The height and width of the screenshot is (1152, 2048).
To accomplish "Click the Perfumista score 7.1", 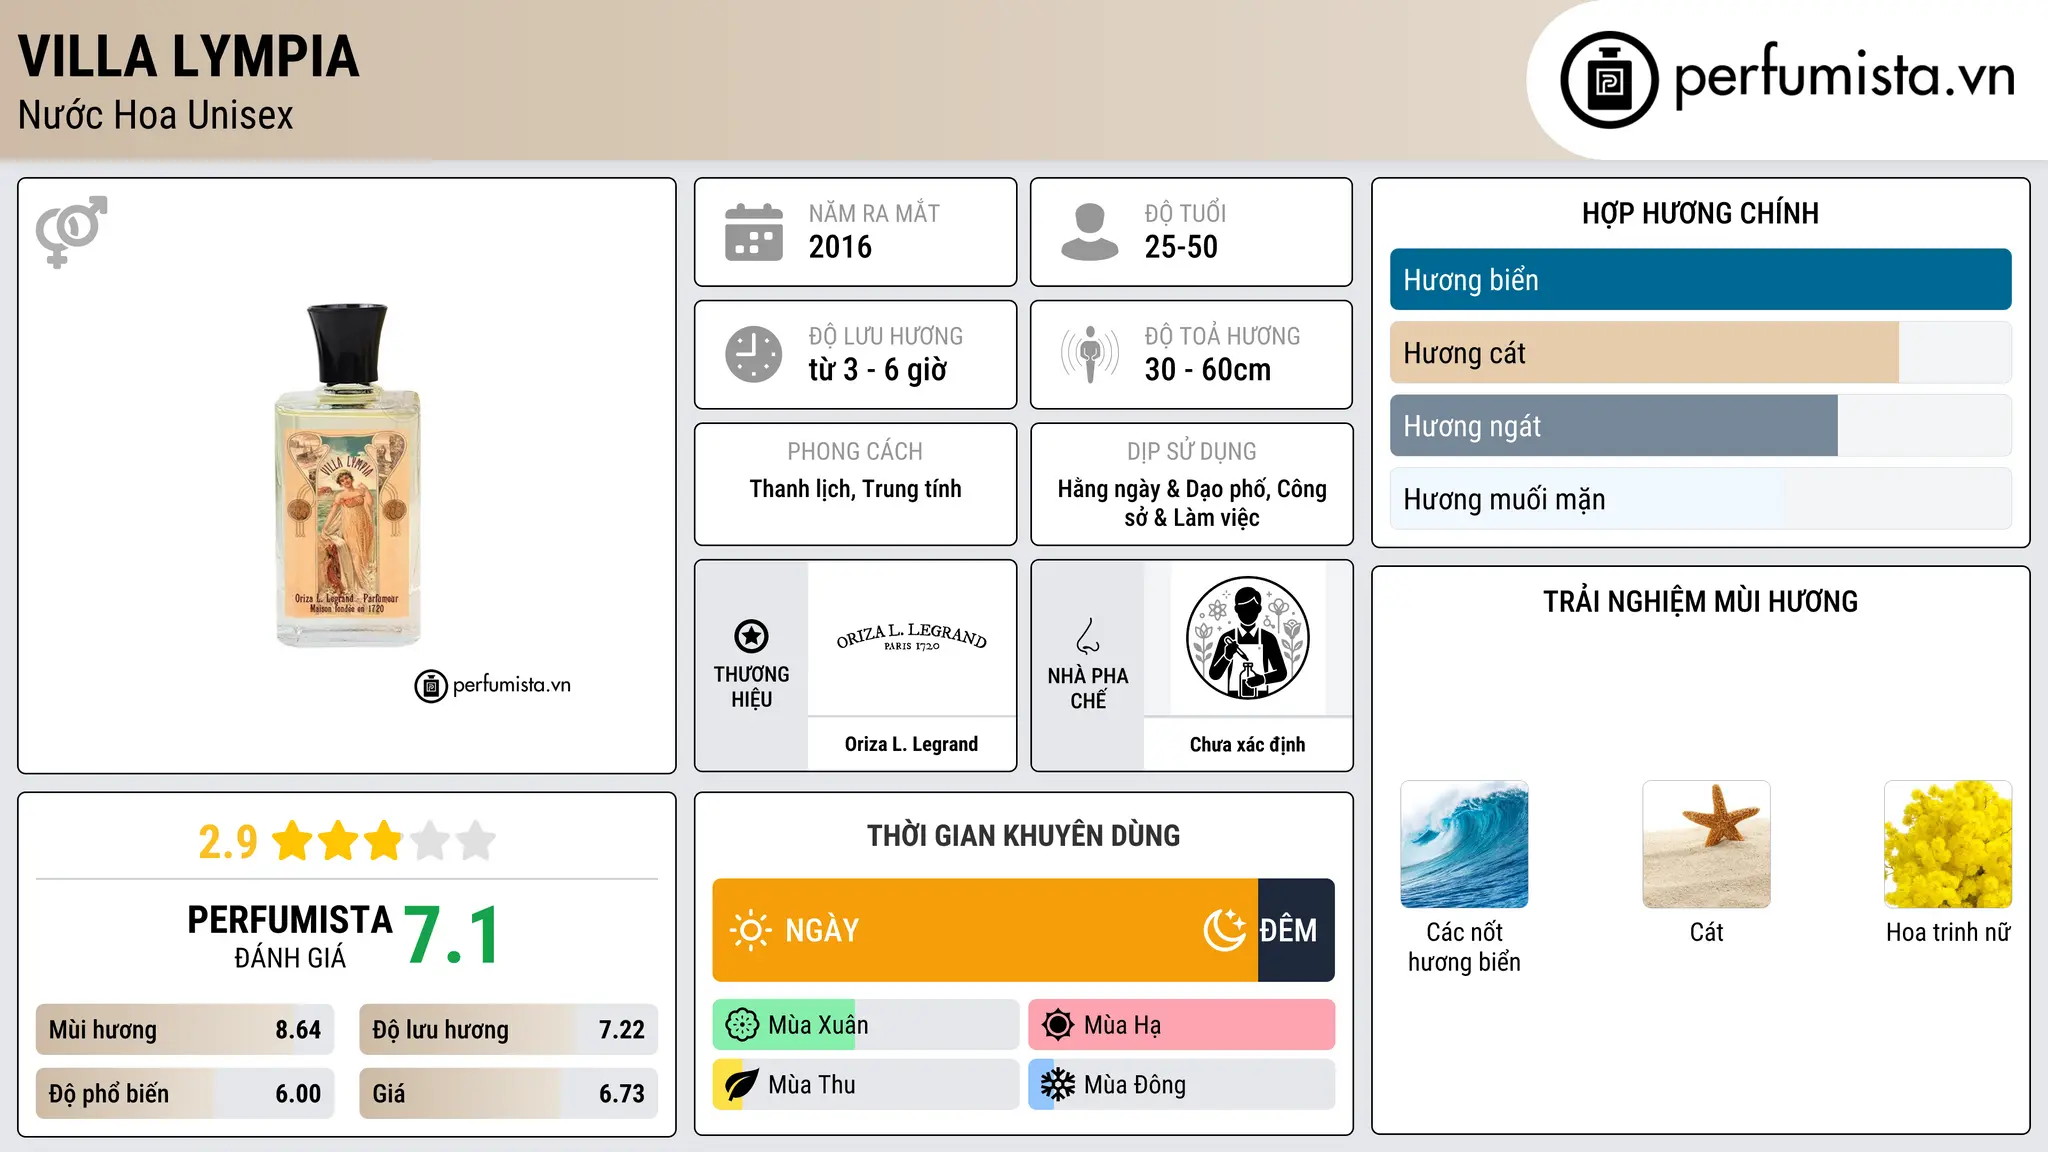I will pyautogui.click(x=452, y=936).
